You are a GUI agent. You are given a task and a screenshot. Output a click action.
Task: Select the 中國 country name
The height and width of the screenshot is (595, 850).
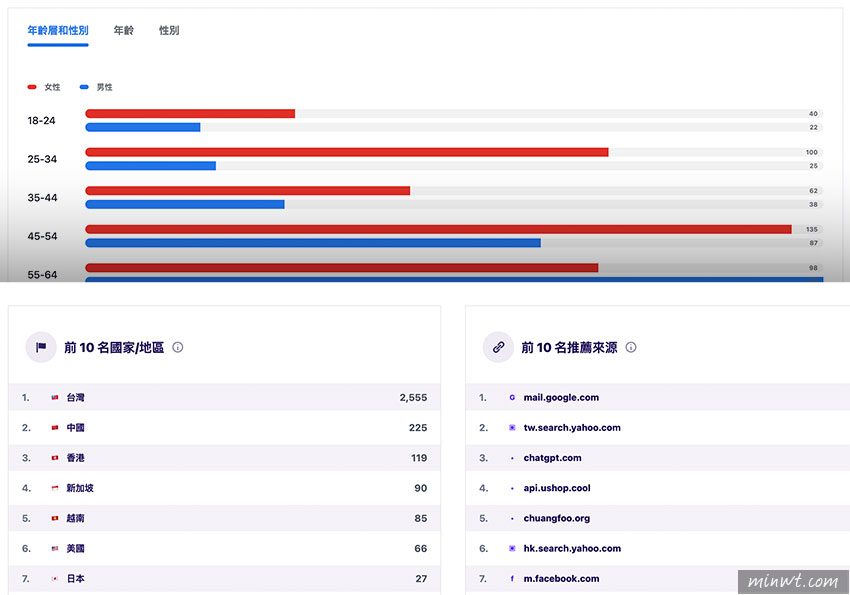coord(75,428)
